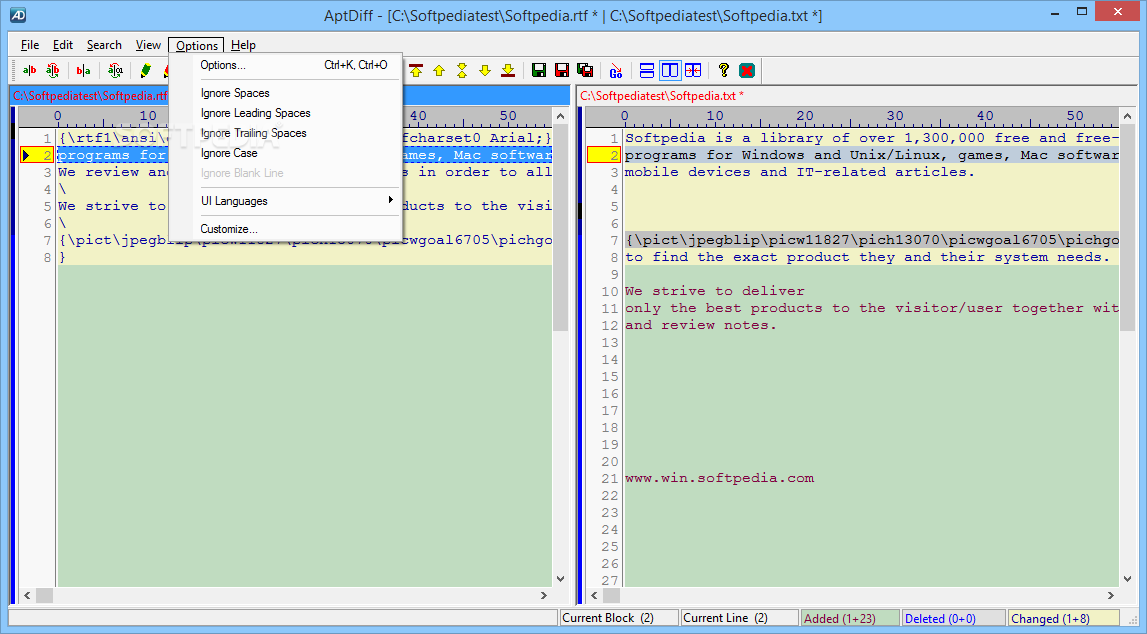Click the green marker pen toolbar icon
The width and height of the screenshot is (1147, 634).
146,70
